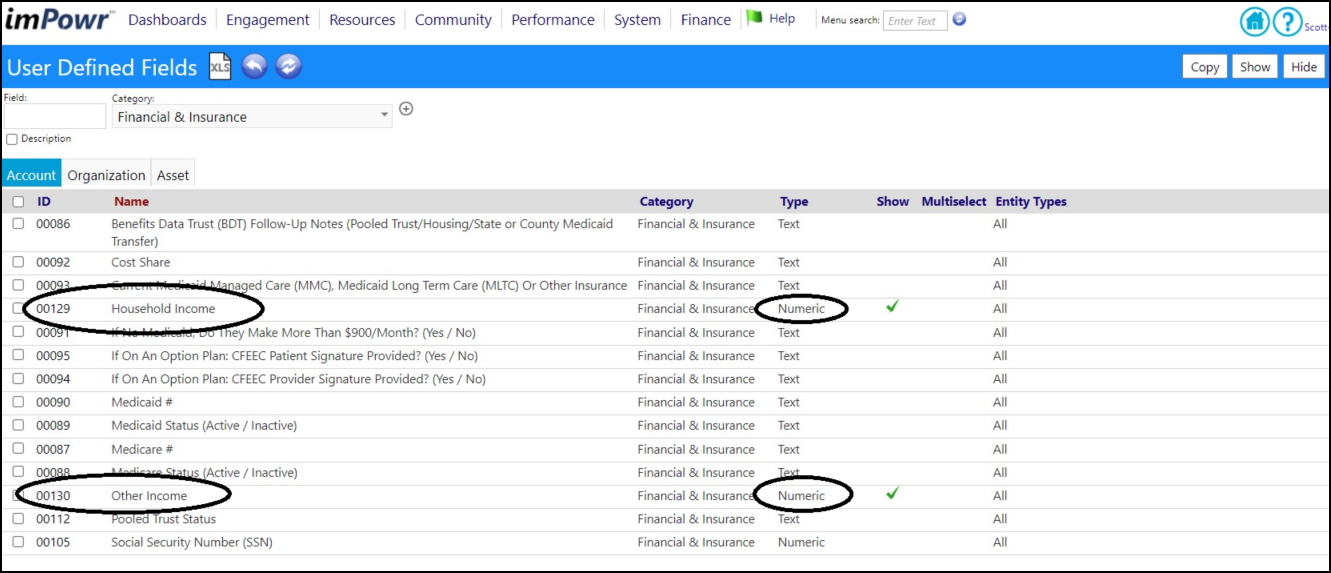Sort by the Type column header
The height and width of the screenshot is (573, 1331).
(x=794, y=202)
